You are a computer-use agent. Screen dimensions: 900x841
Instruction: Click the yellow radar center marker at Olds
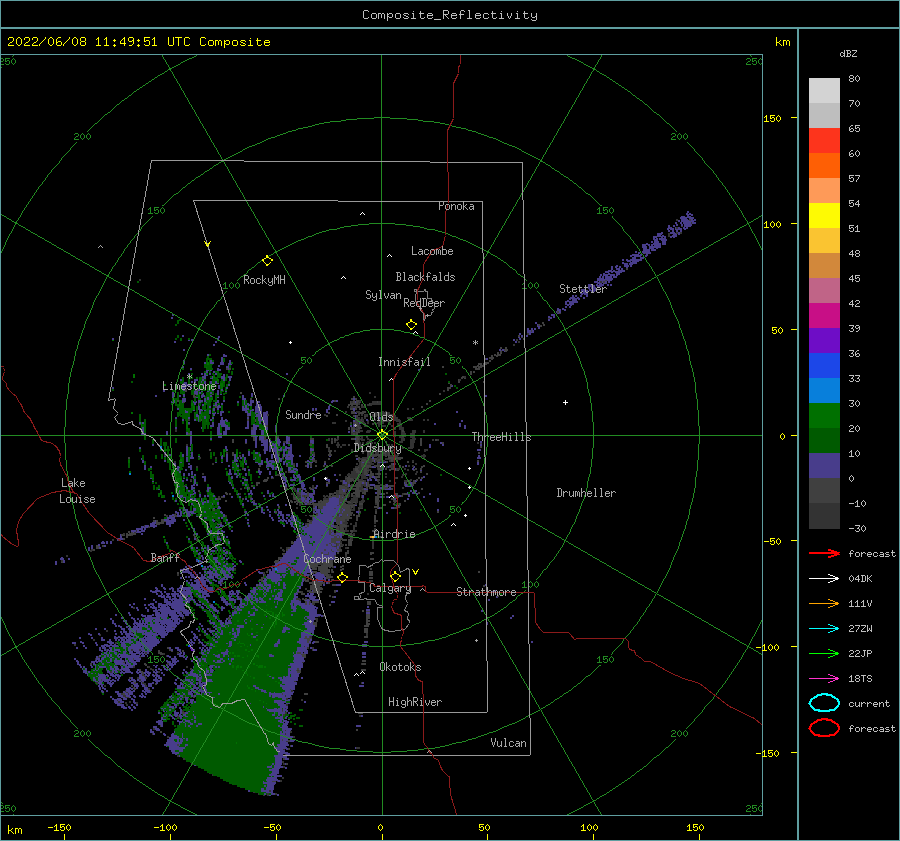(x=382, y=435)
